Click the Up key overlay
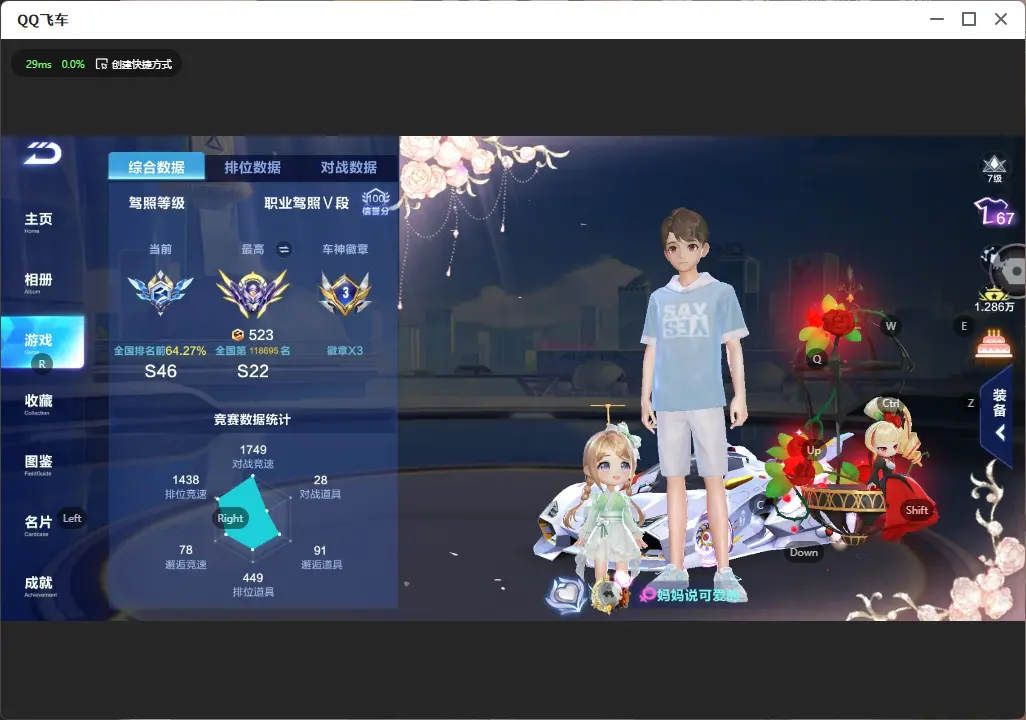This screenshot has width=1026, height=720. click(x=814, y=450)
